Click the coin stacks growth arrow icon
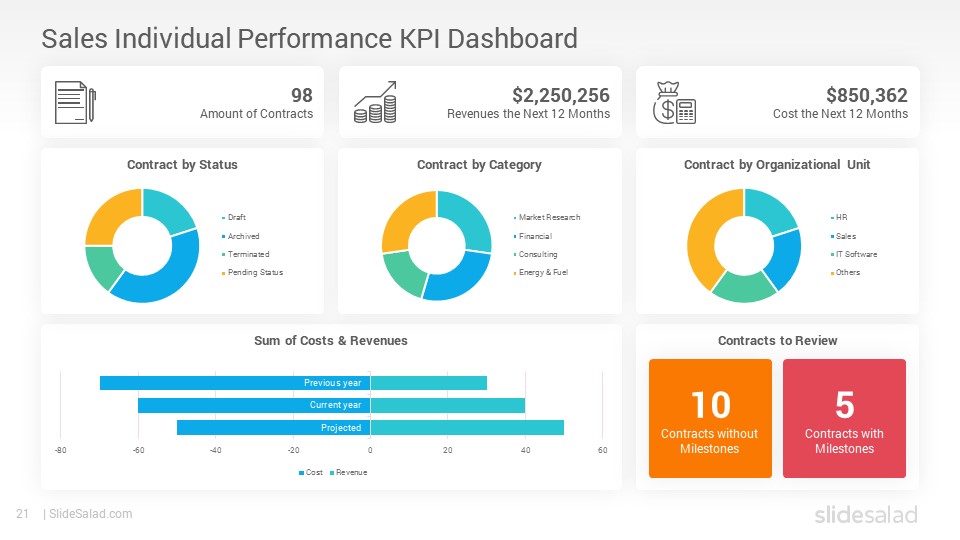The image size is (960, 540). (x=375, y=102)
